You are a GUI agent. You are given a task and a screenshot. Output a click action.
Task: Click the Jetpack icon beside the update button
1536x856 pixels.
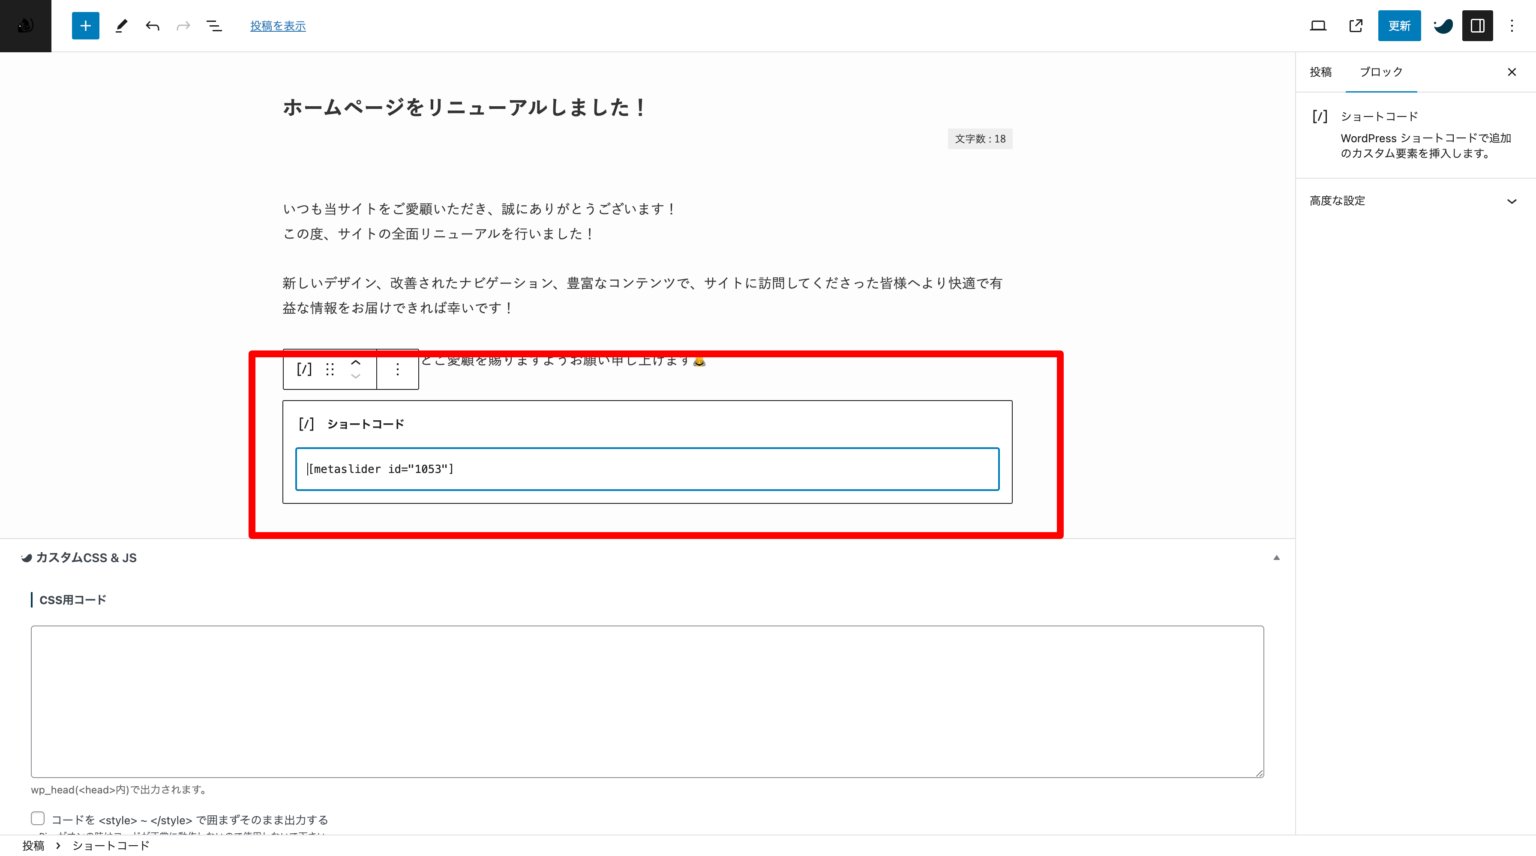(1442, 25)
